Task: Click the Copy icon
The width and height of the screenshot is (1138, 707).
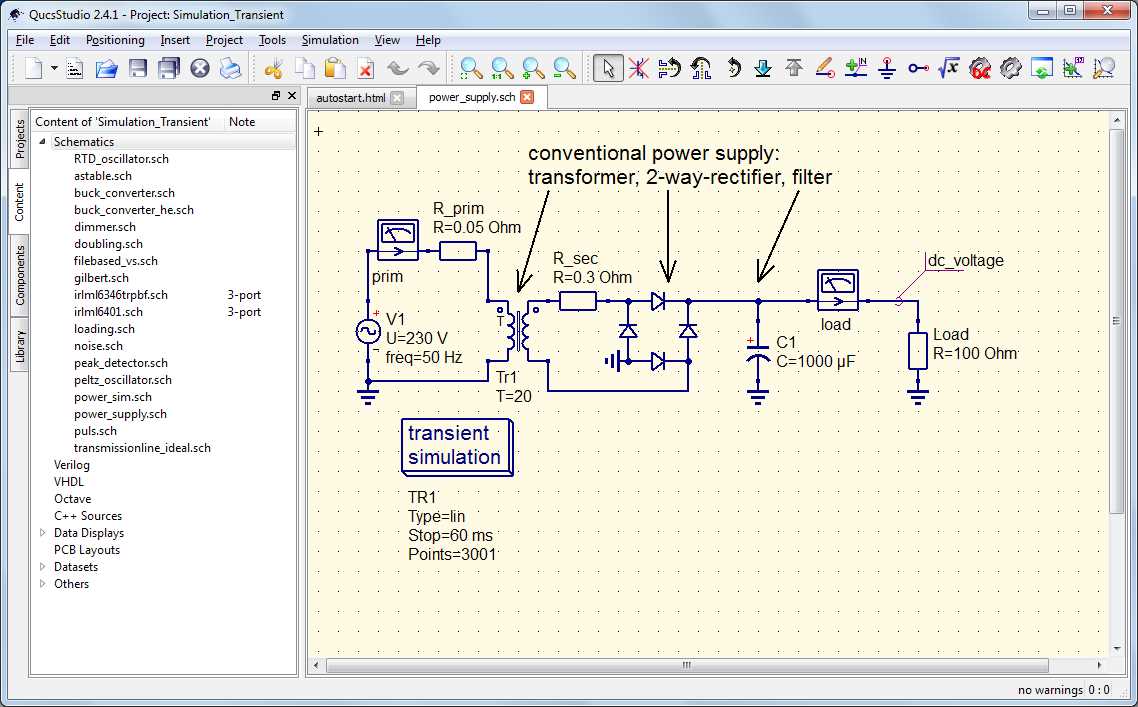Action: 304,69
